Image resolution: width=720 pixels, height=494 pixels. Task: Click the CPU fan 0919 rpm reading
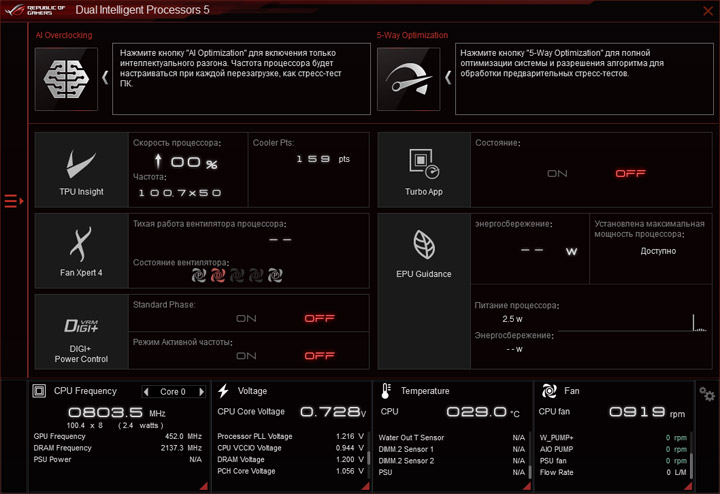coord(647,412)
